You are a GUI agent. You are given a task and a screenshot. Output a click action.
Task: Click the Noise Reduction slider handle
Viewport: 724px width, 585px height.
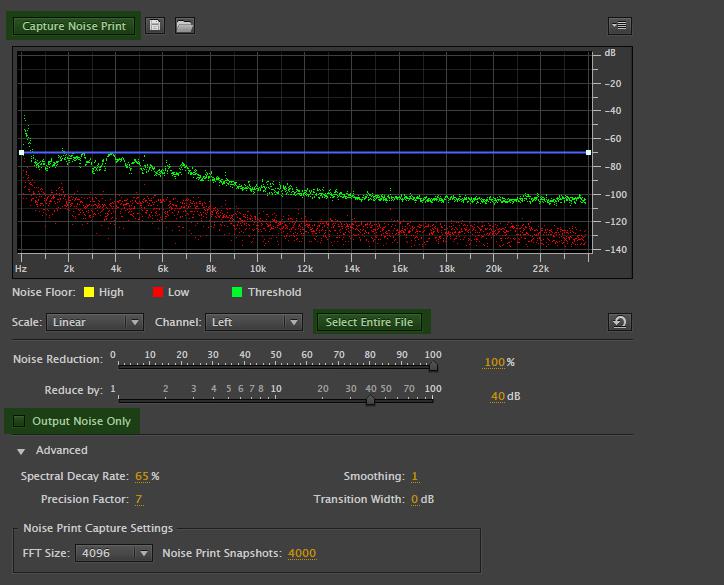[x=433, y=367]
